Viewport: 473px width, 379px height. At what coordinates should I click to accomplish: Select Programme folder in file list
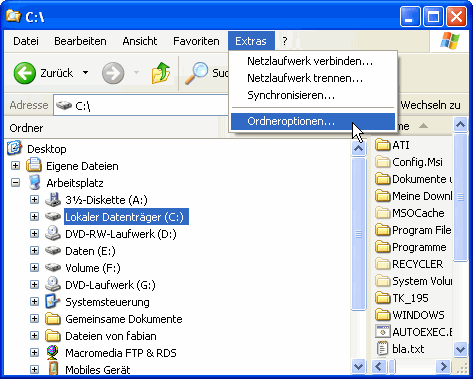point(419,247)
